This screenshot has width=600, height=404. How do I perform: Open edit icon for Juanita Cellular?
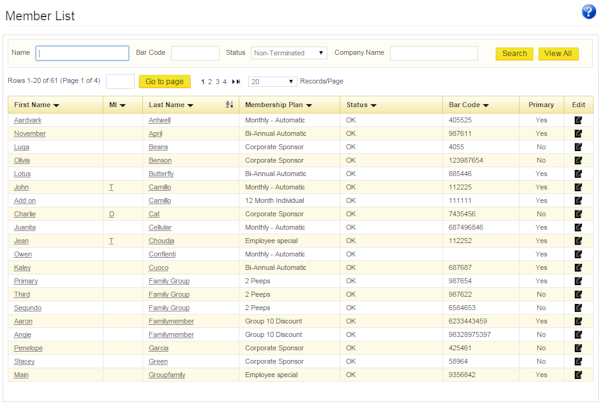578,227
